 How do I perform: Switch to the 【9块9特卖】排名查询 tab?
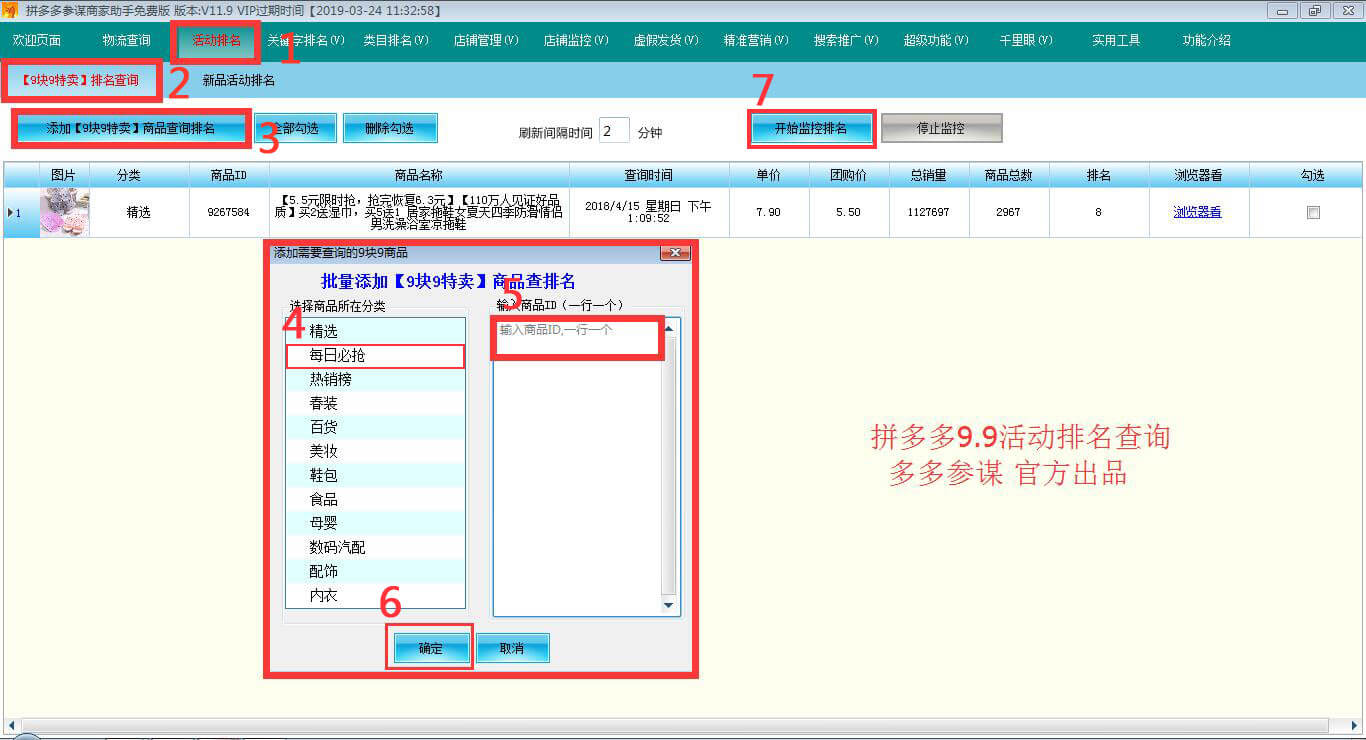coord(81,81)
